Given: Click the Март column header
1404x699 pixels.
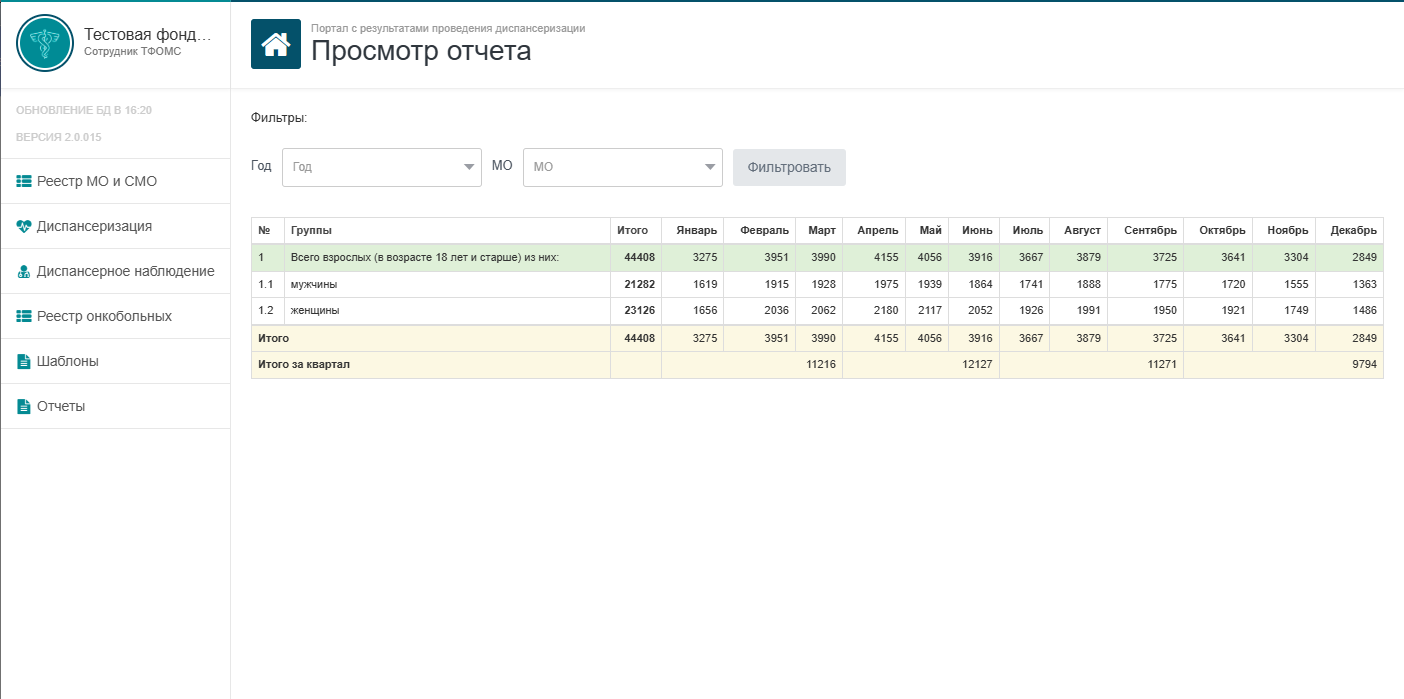Looking at the screenshot, I should point(819,231).
